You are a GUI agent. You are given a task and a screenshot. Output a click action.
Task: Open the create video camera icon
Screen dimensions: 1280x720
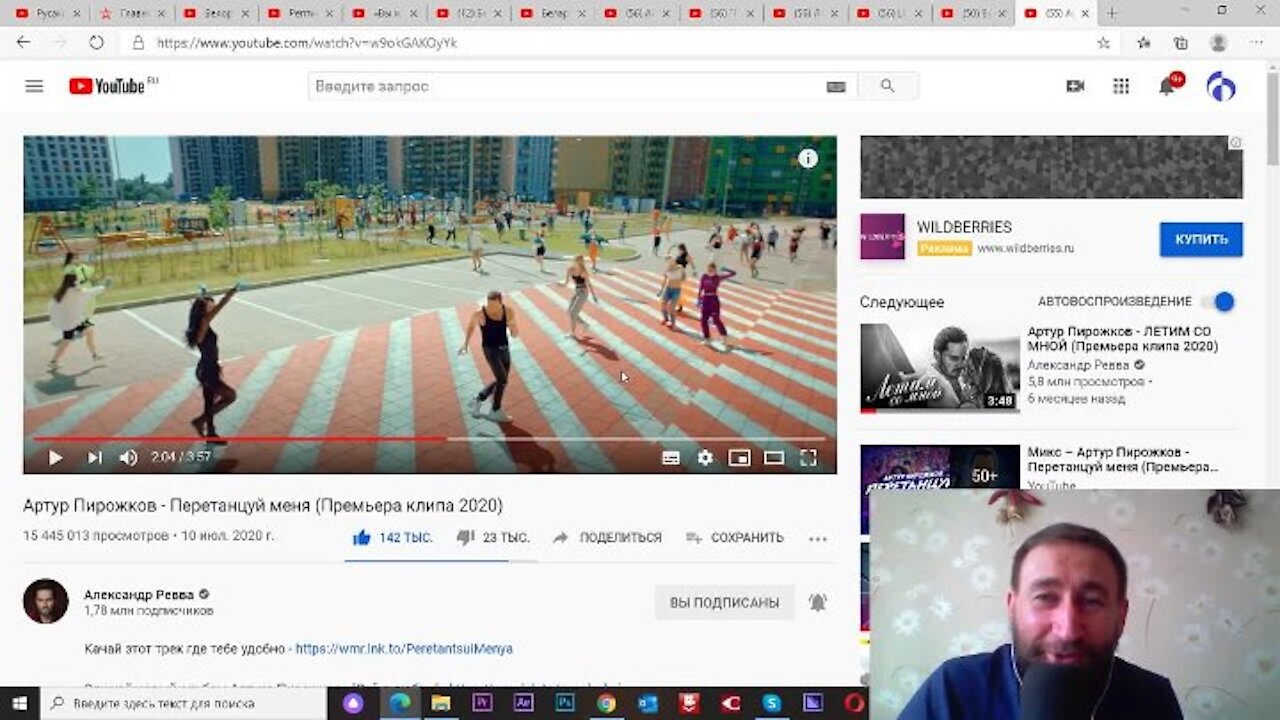(1075, 86)
